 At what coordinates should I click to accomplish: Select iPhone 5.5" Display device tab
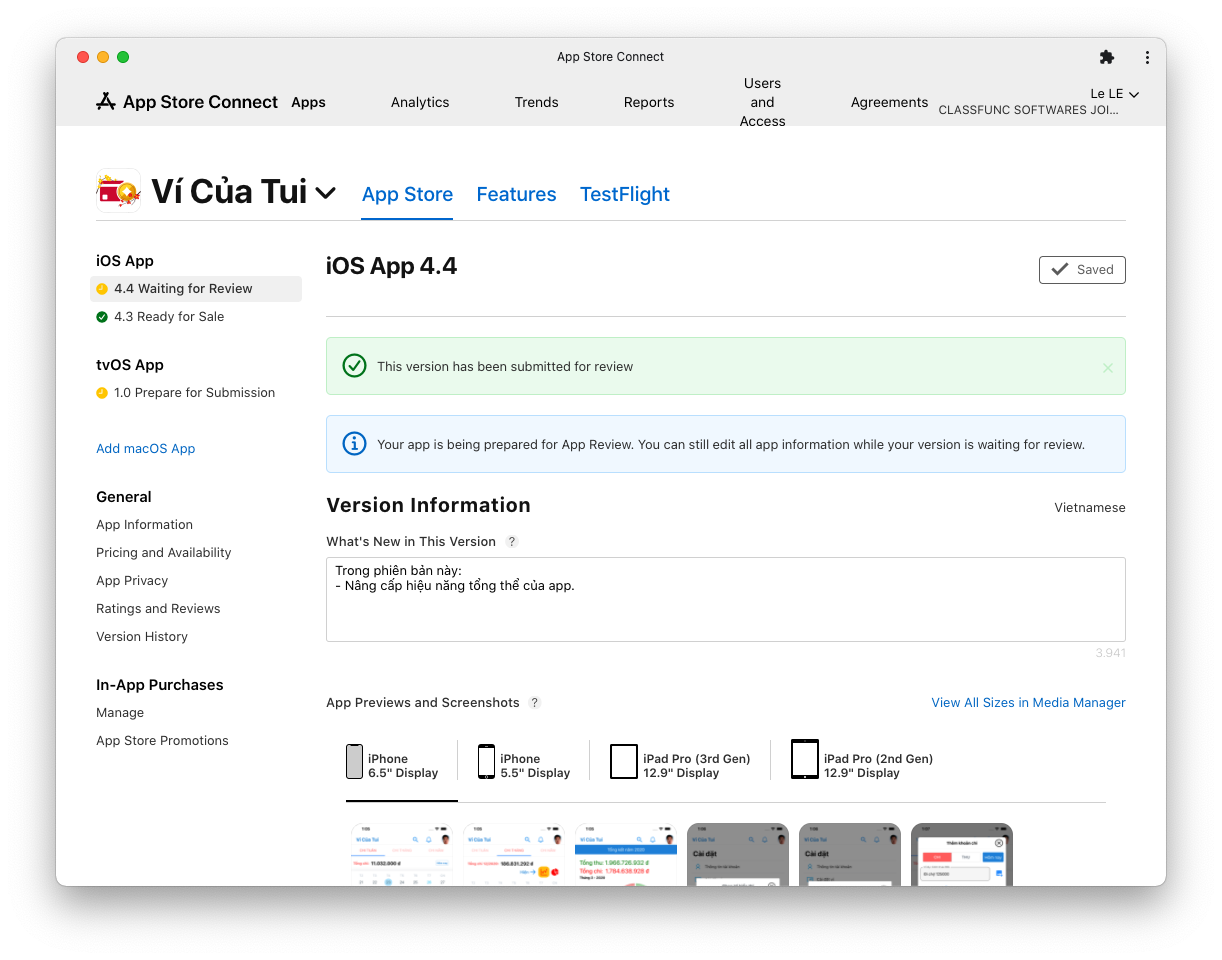pyautogui.click(x=524, y=765)
